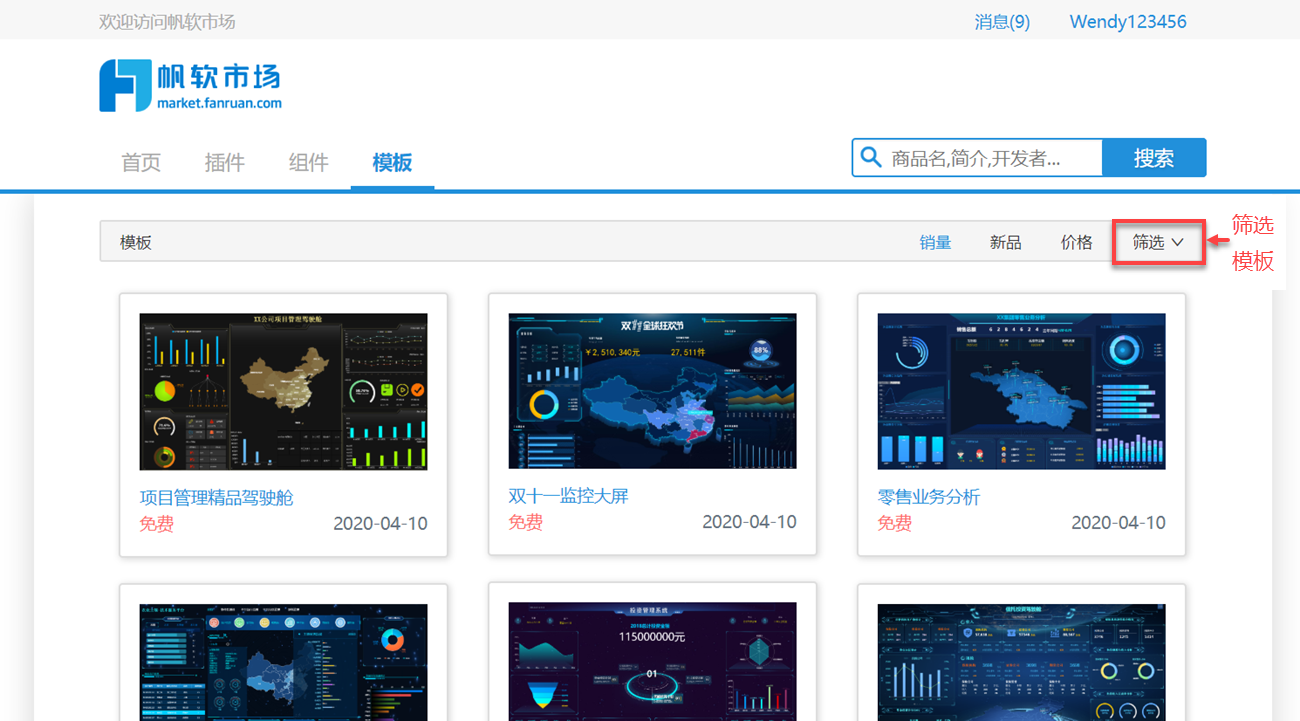
Task: Click the magnifier icon in search box
Action: pyautogui.click(x=871, y=157)
